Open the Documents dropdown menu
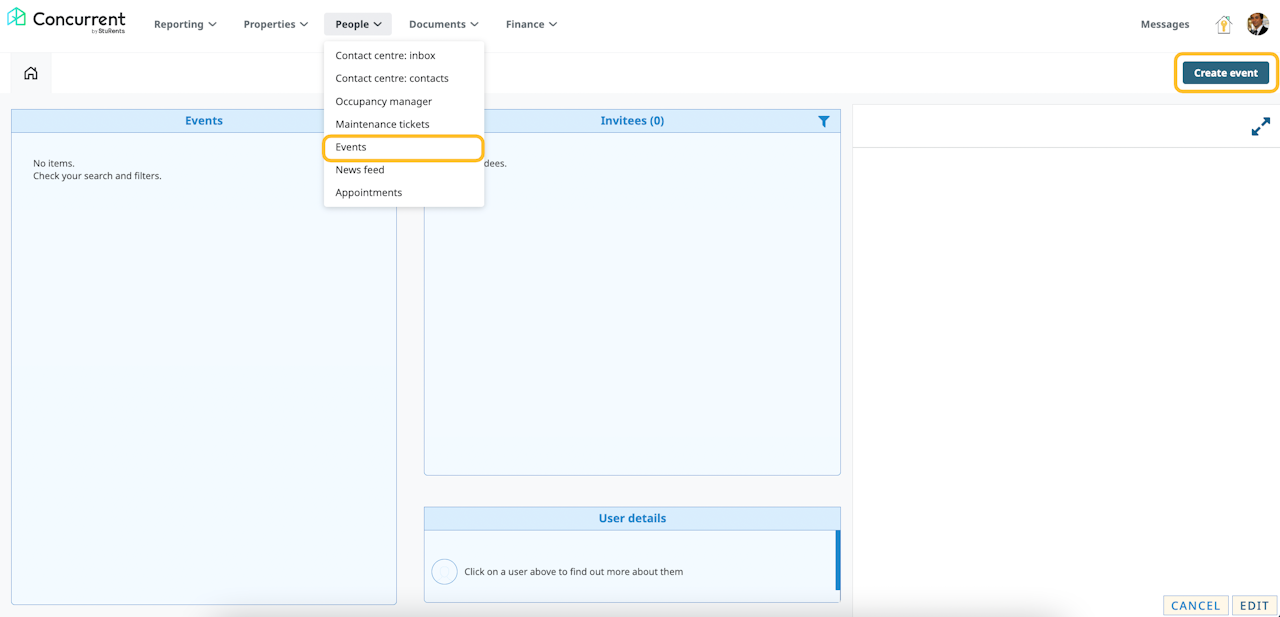 tap(444, 24)
